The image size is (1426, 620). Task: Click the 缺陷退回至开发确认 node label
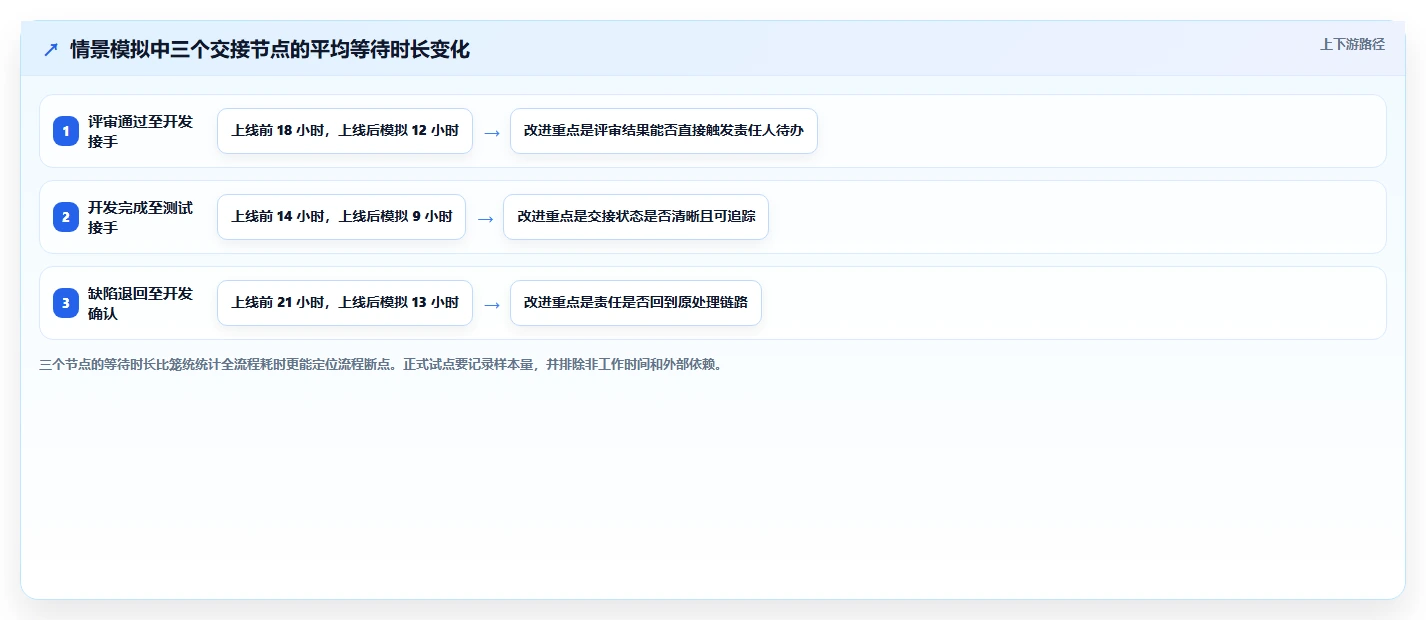pyautogui.click(x=140, y=303)
